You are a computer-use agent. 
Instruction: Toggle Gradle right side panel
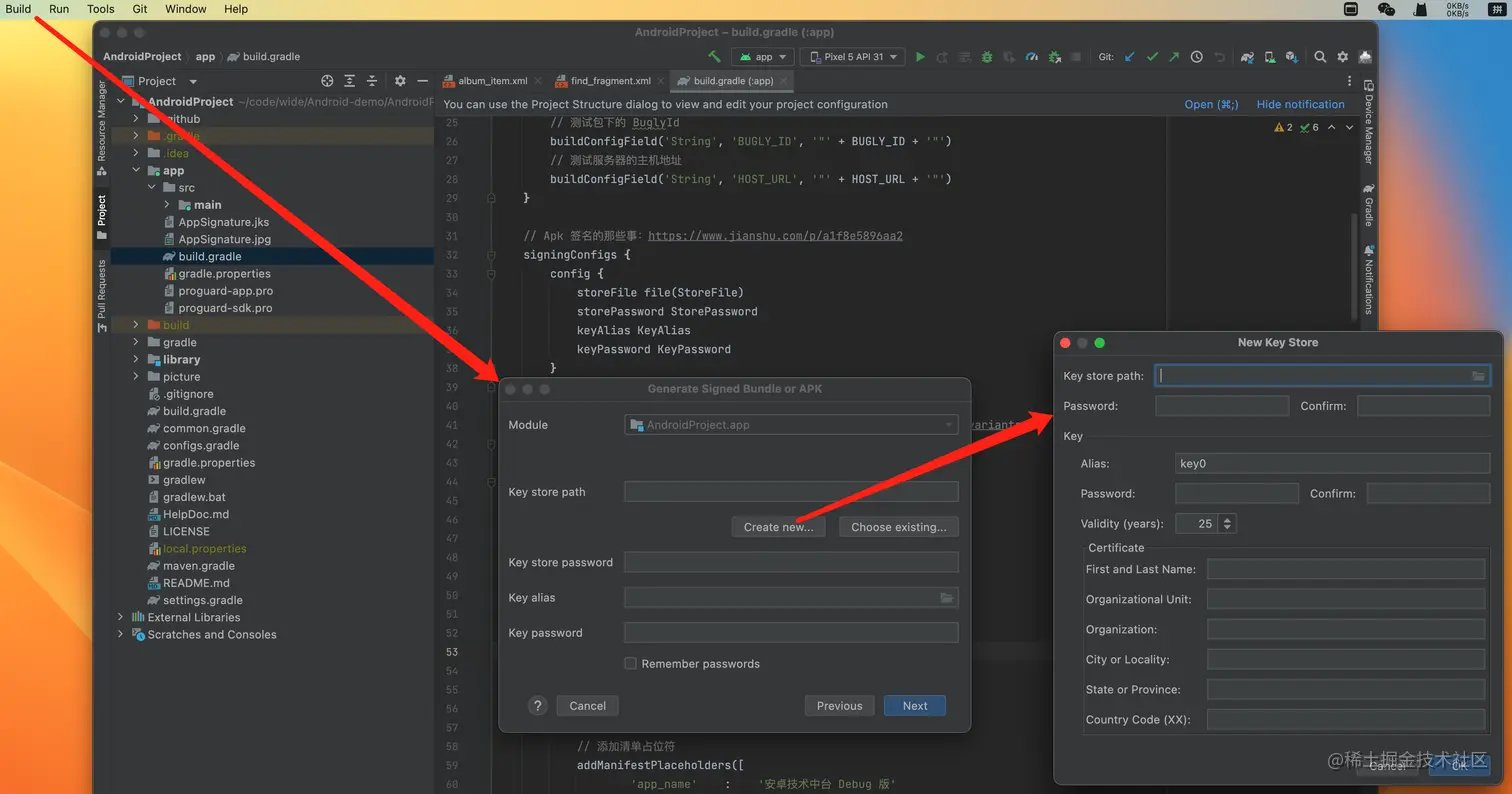[1368, 205]
